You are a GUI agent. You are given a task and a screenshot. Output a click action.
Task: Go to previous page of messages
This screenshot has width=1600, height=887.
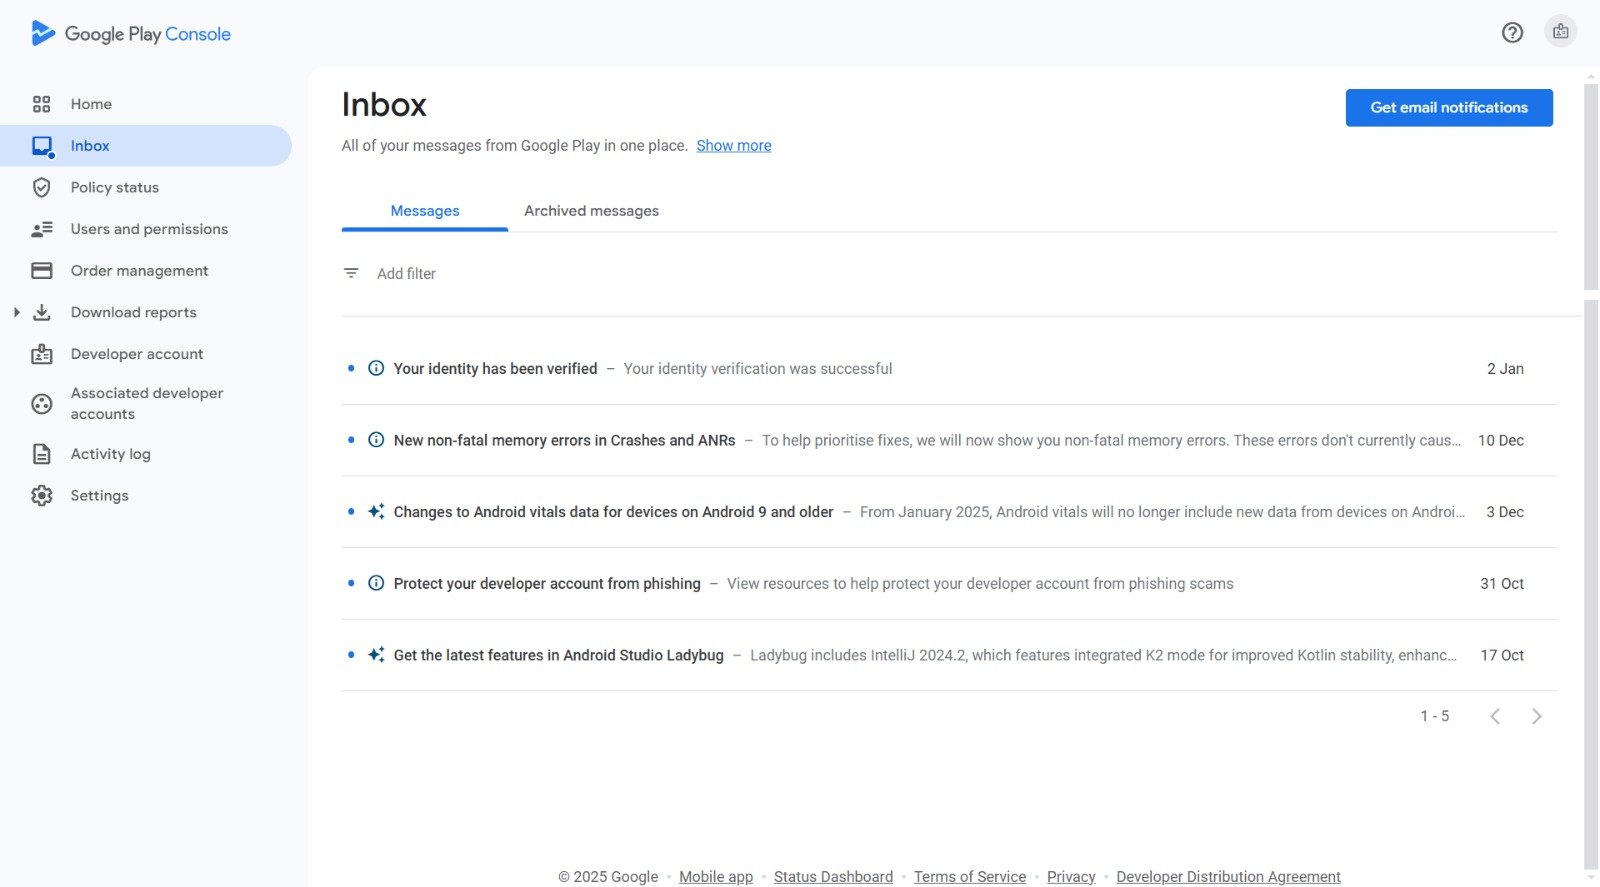(1495, 716)
